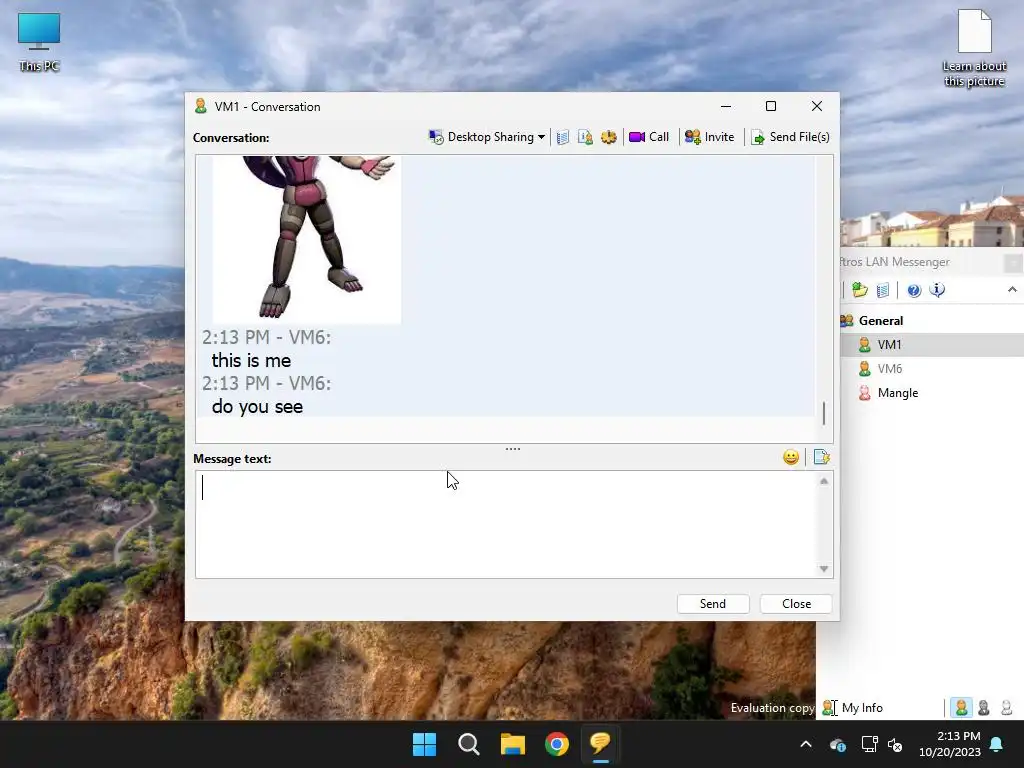1024x768 pixels.
Task: Click the message box scroll-down arrow
Action: coord(824,569)
